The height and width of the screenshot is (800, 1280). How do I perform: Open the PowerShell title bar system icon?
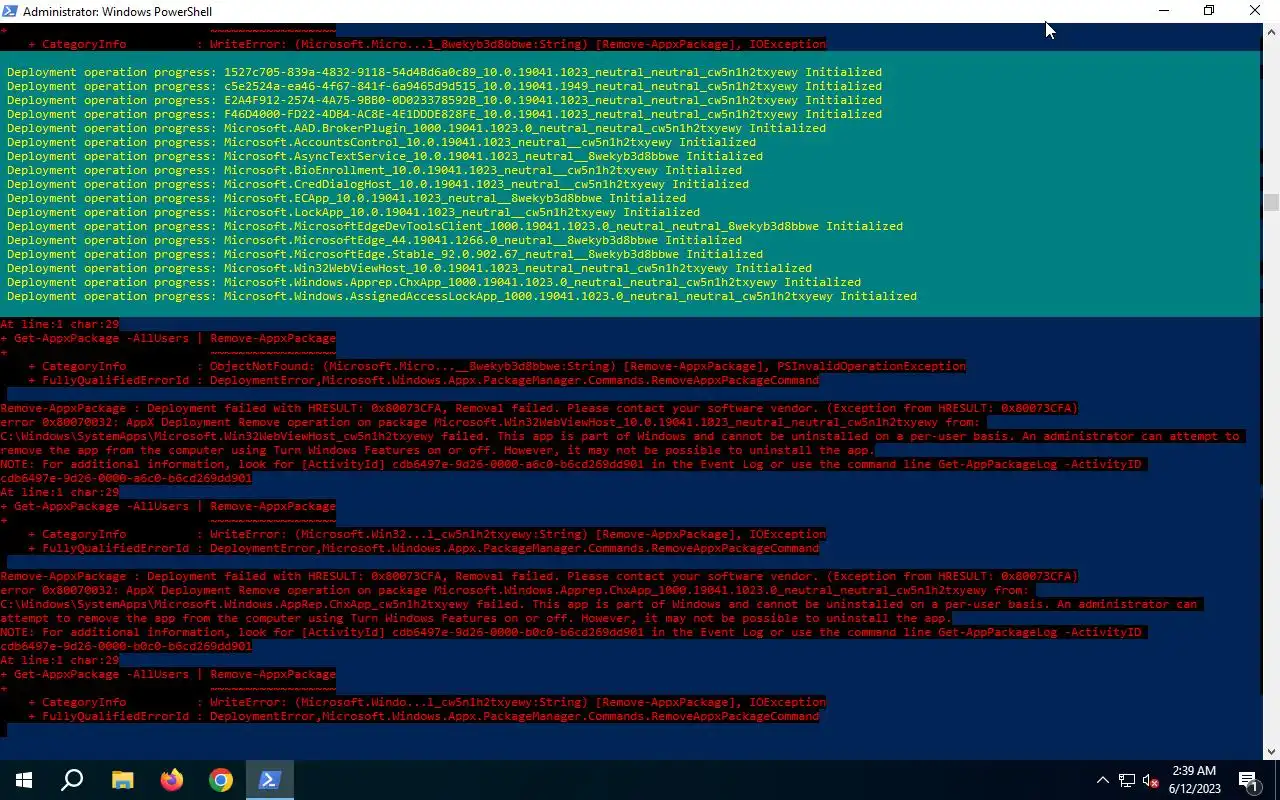click(10, 11)
